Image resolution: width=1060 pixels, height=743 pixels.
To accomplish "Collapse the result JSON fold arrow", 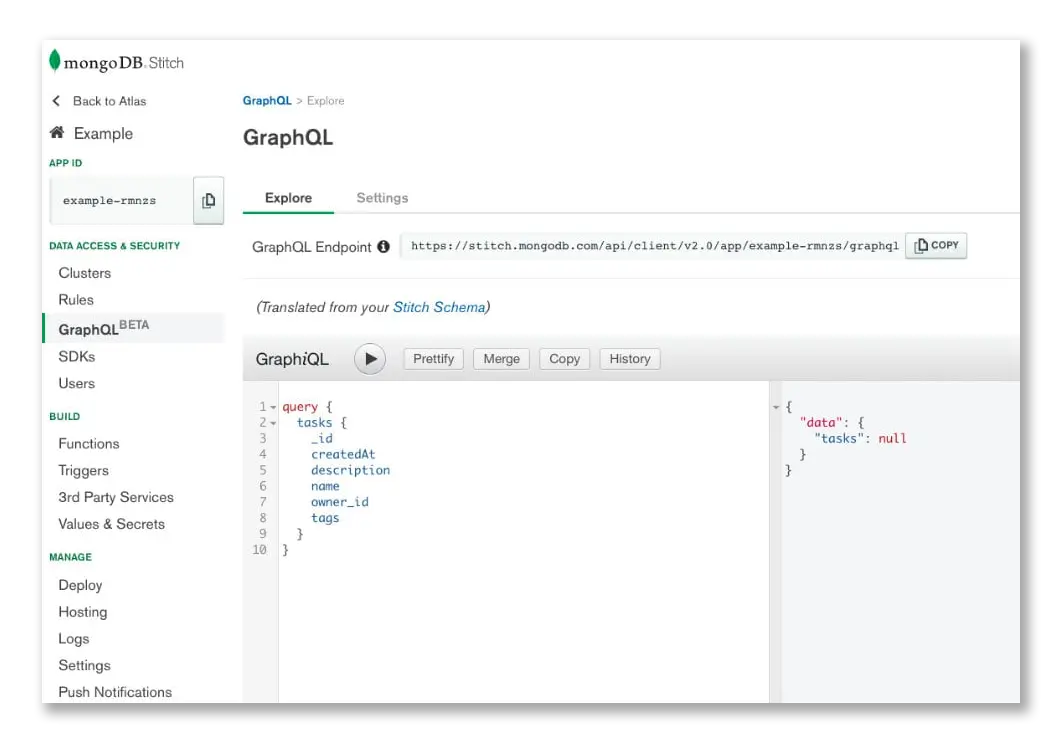I will pos(776,407).
